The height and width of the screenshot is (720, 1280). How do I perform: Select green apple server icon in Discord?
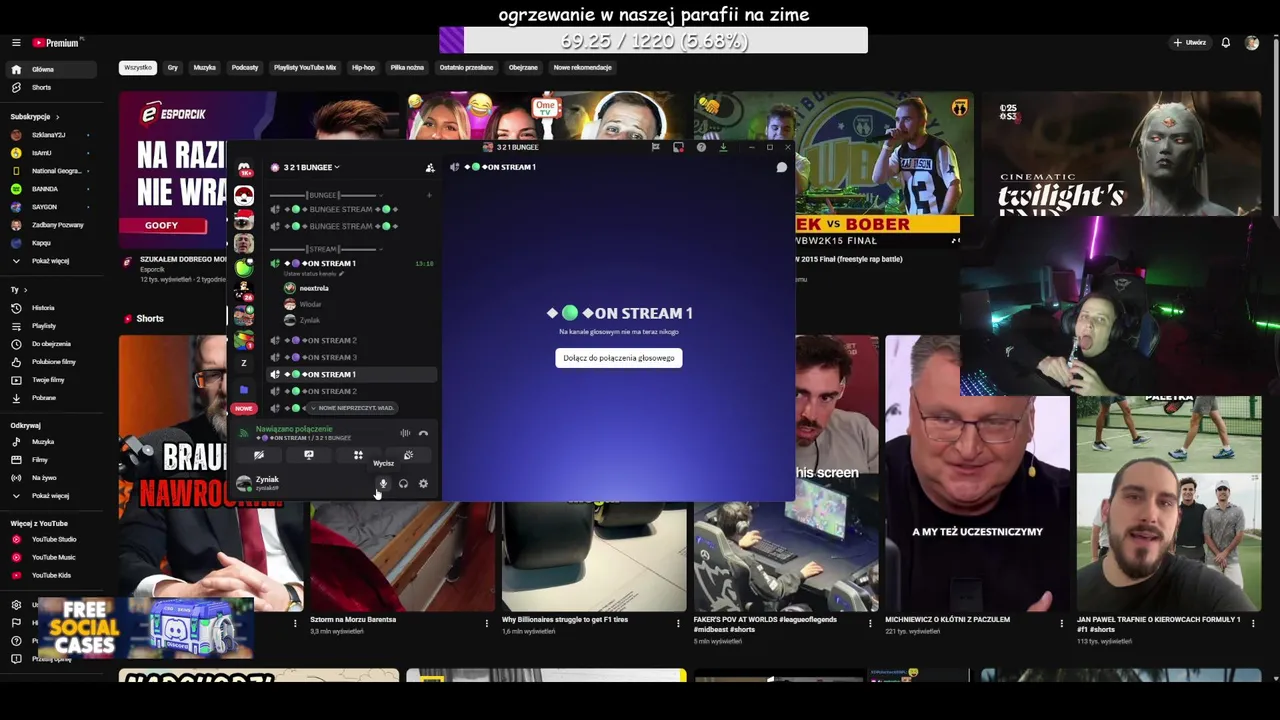[x=244, y=267]
